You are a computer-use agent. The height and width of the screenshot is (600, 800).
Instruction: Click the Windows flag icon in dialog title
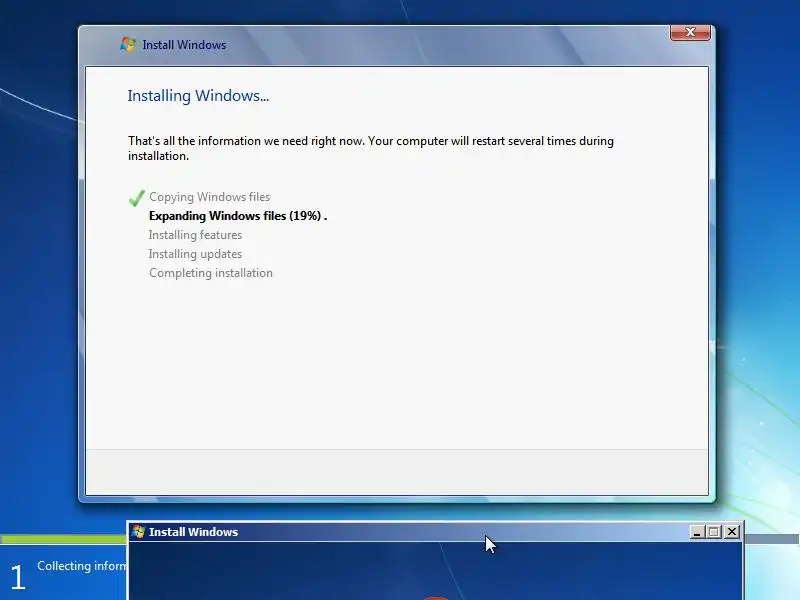(x=128, y=44)
